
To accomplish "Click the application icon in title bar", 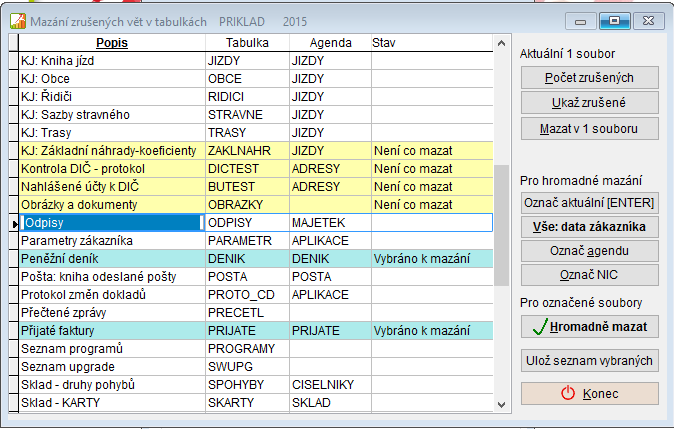I will (18, 21).
